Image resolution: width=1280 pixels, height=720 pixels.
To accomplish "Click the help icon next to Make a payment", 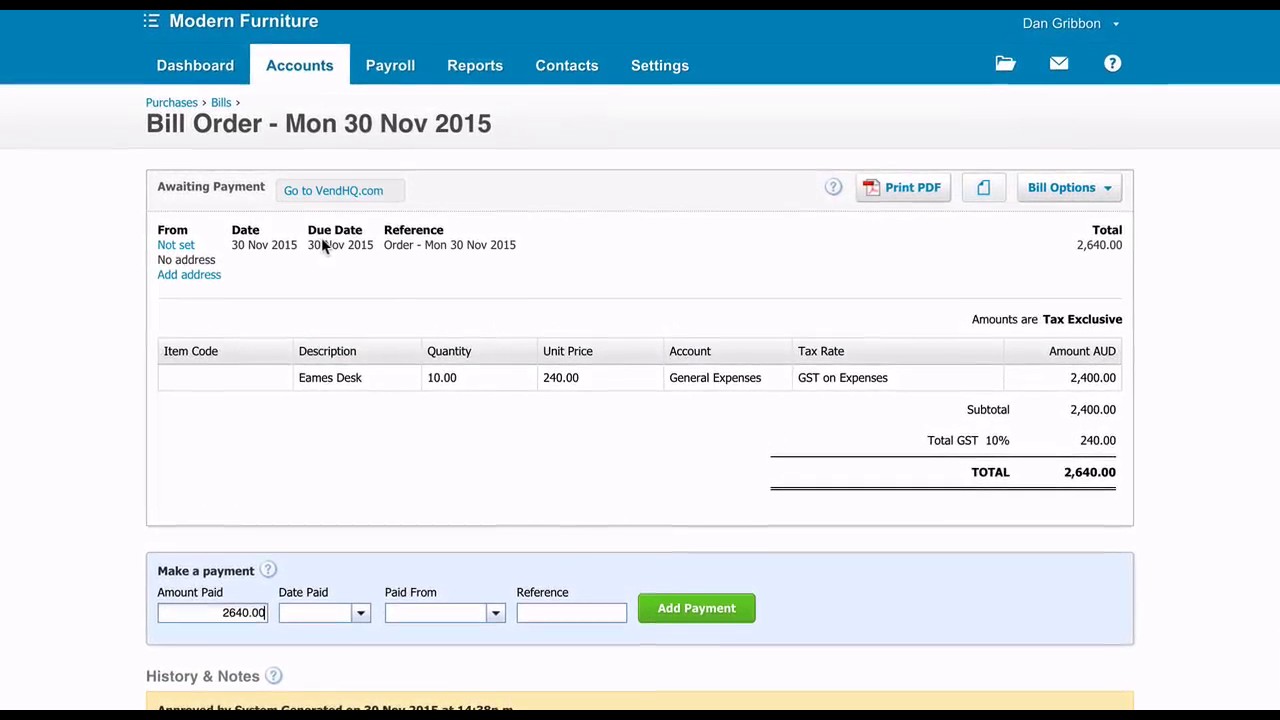I will [268, 570].
